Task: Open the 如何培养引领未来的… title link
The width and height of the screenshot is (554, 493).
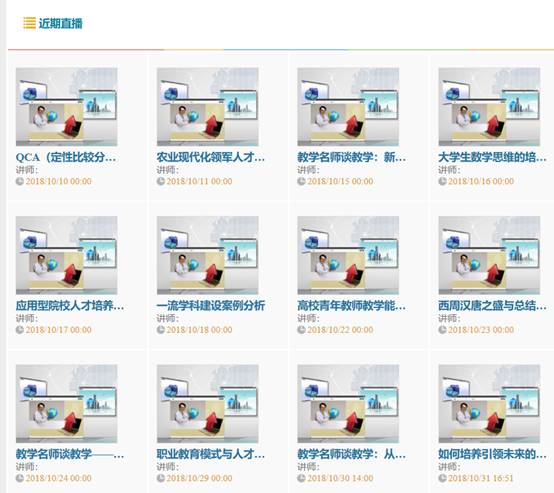Action: [x=493, y=454]
